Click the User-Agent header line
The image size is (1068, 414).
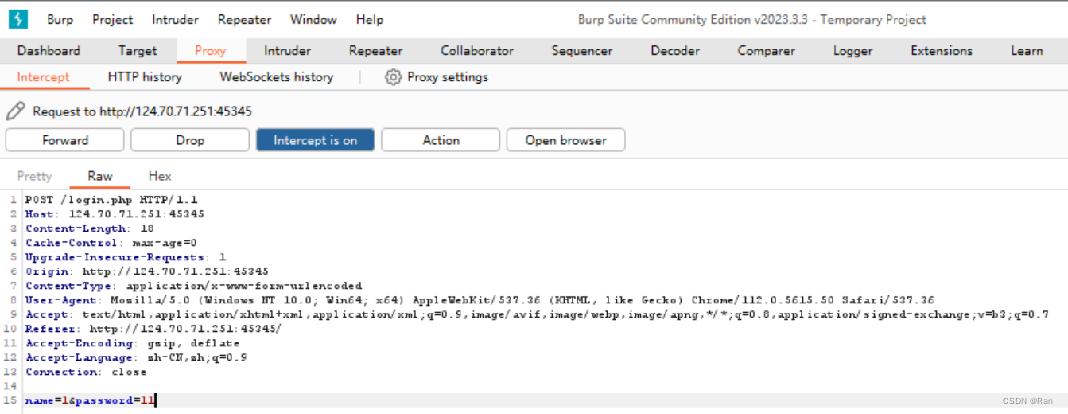[480, 300]
